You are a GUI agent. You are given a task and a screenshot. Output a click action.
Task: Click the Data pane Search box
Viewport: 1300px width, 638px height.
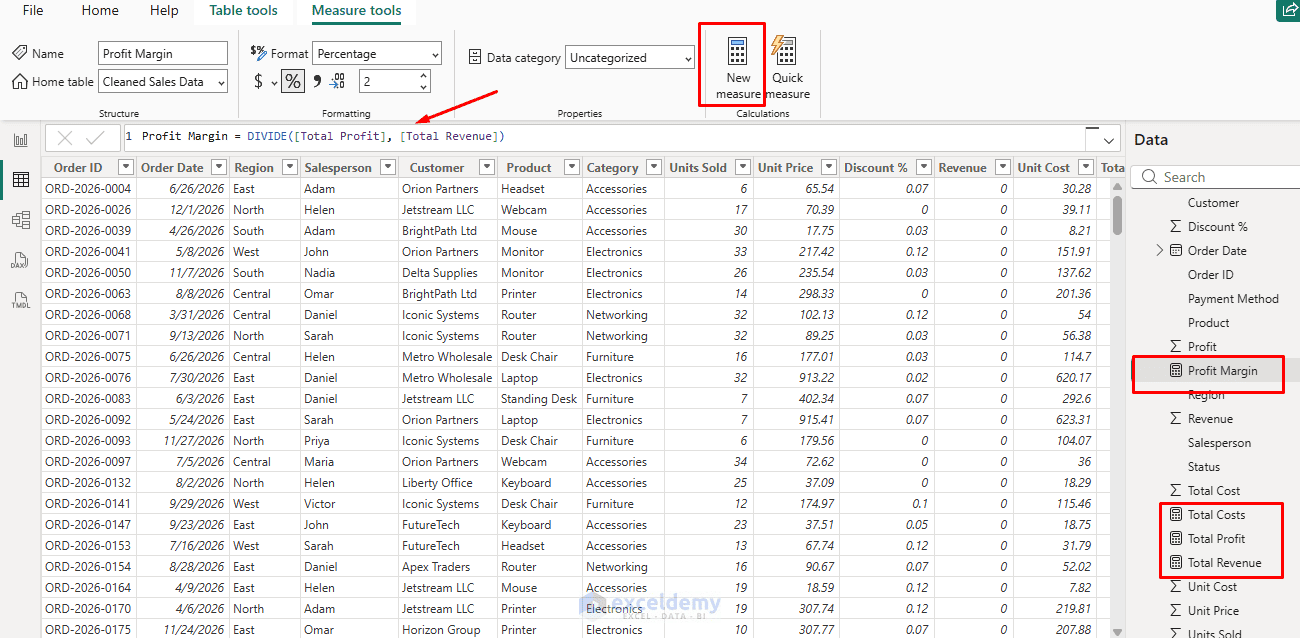pos(1215,177)
